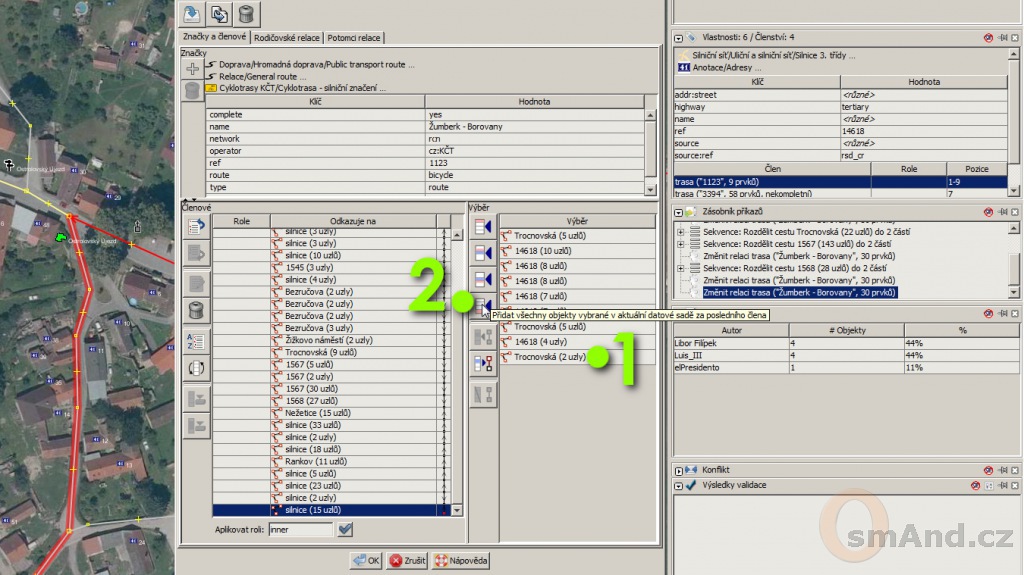Click the trash can icon in the top toolbar

(246, 14)
